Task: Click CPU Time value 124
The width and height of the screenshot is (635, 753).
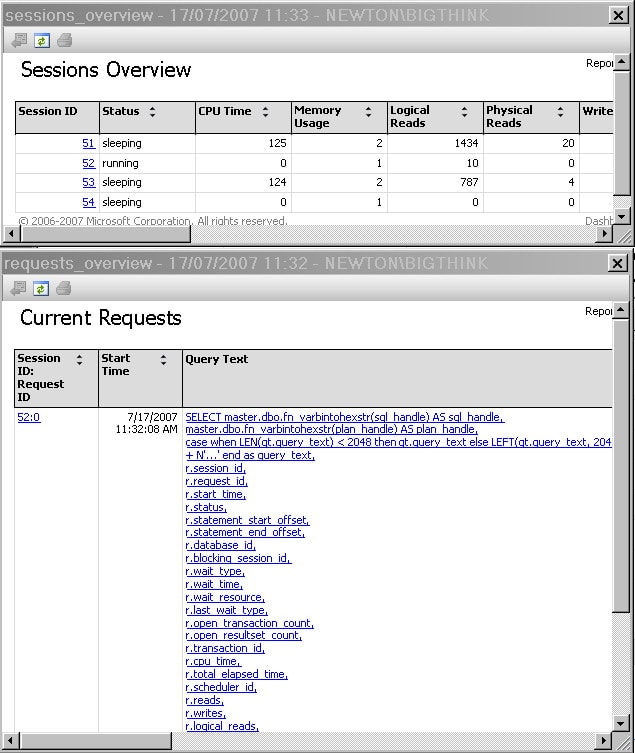Action: point(278,182)
